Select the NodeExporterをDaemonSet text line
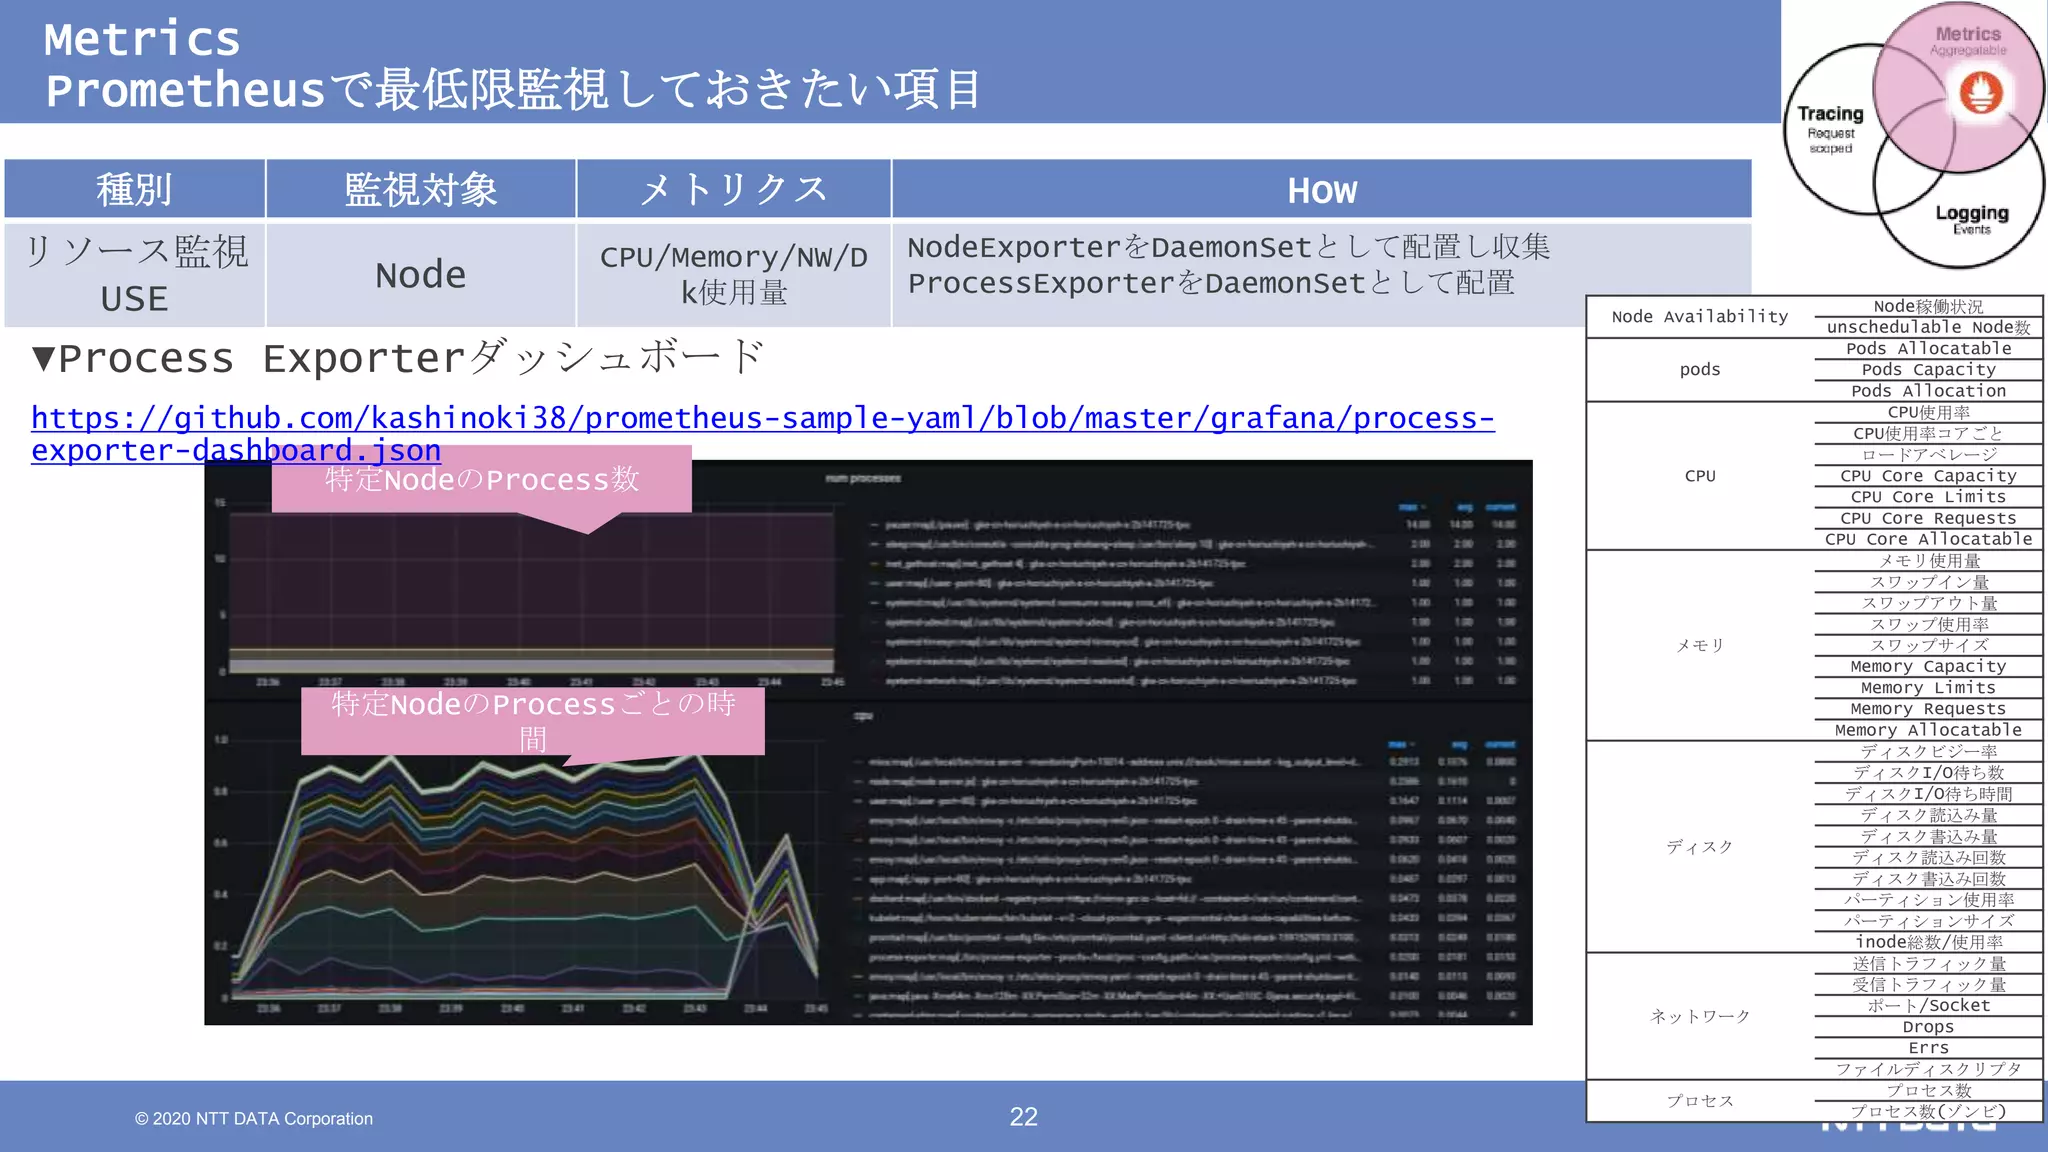2048x1152 pixels. pos(1228,247)
